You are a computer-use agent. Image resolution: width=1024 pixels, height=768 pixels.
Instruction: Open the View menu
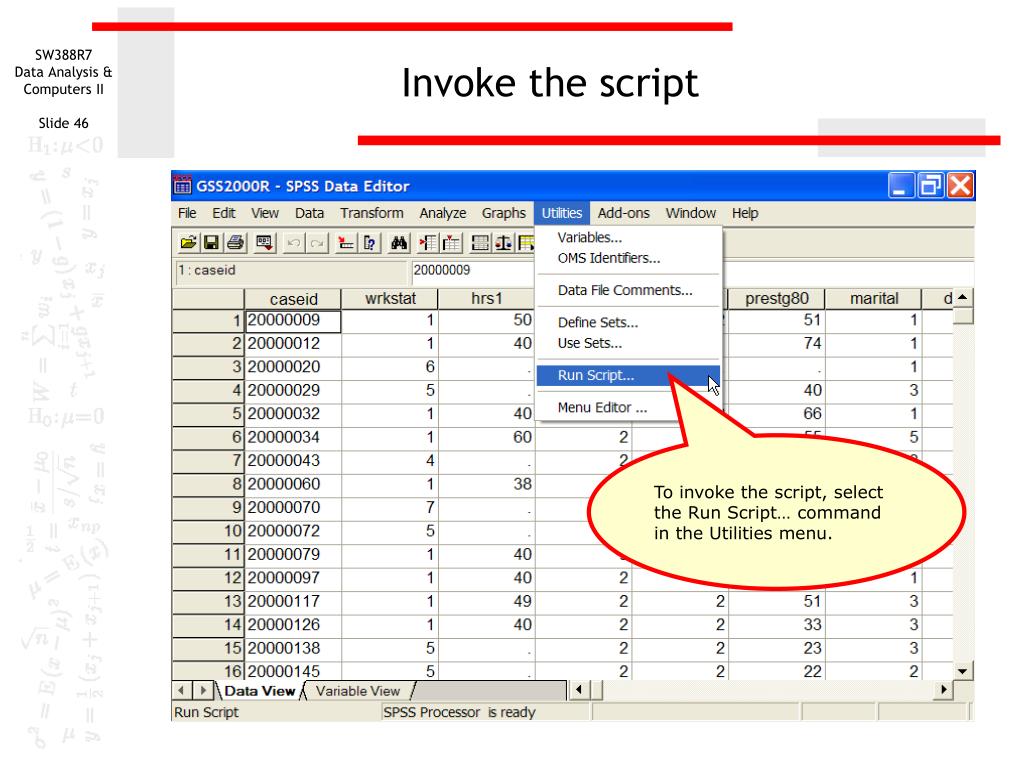click(264, 213)
